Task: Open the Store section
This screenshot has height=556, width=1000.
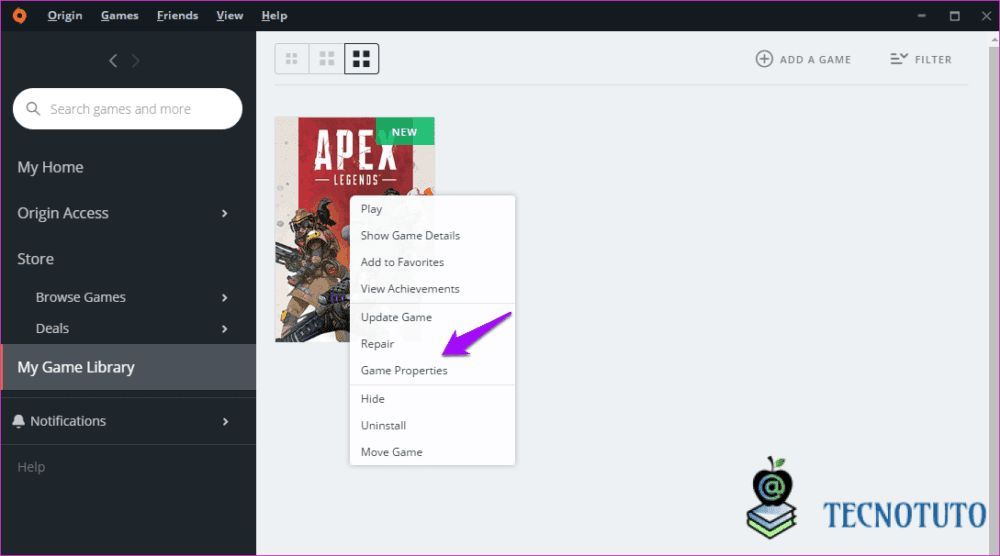Action: (36, 259)
